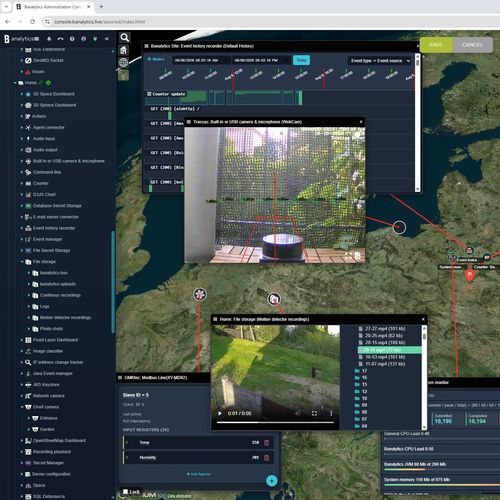Viewport: 500px width, 500px height.
Task: Select the highlighted mp4 file in file list
Action: point(389,350)
